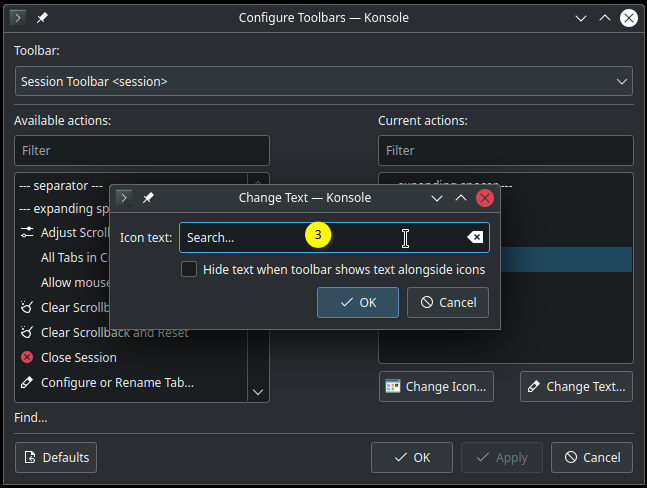This screenshot has height=488, width=647.
Task: Open Change Icon dialog
Action: point(436,387)
